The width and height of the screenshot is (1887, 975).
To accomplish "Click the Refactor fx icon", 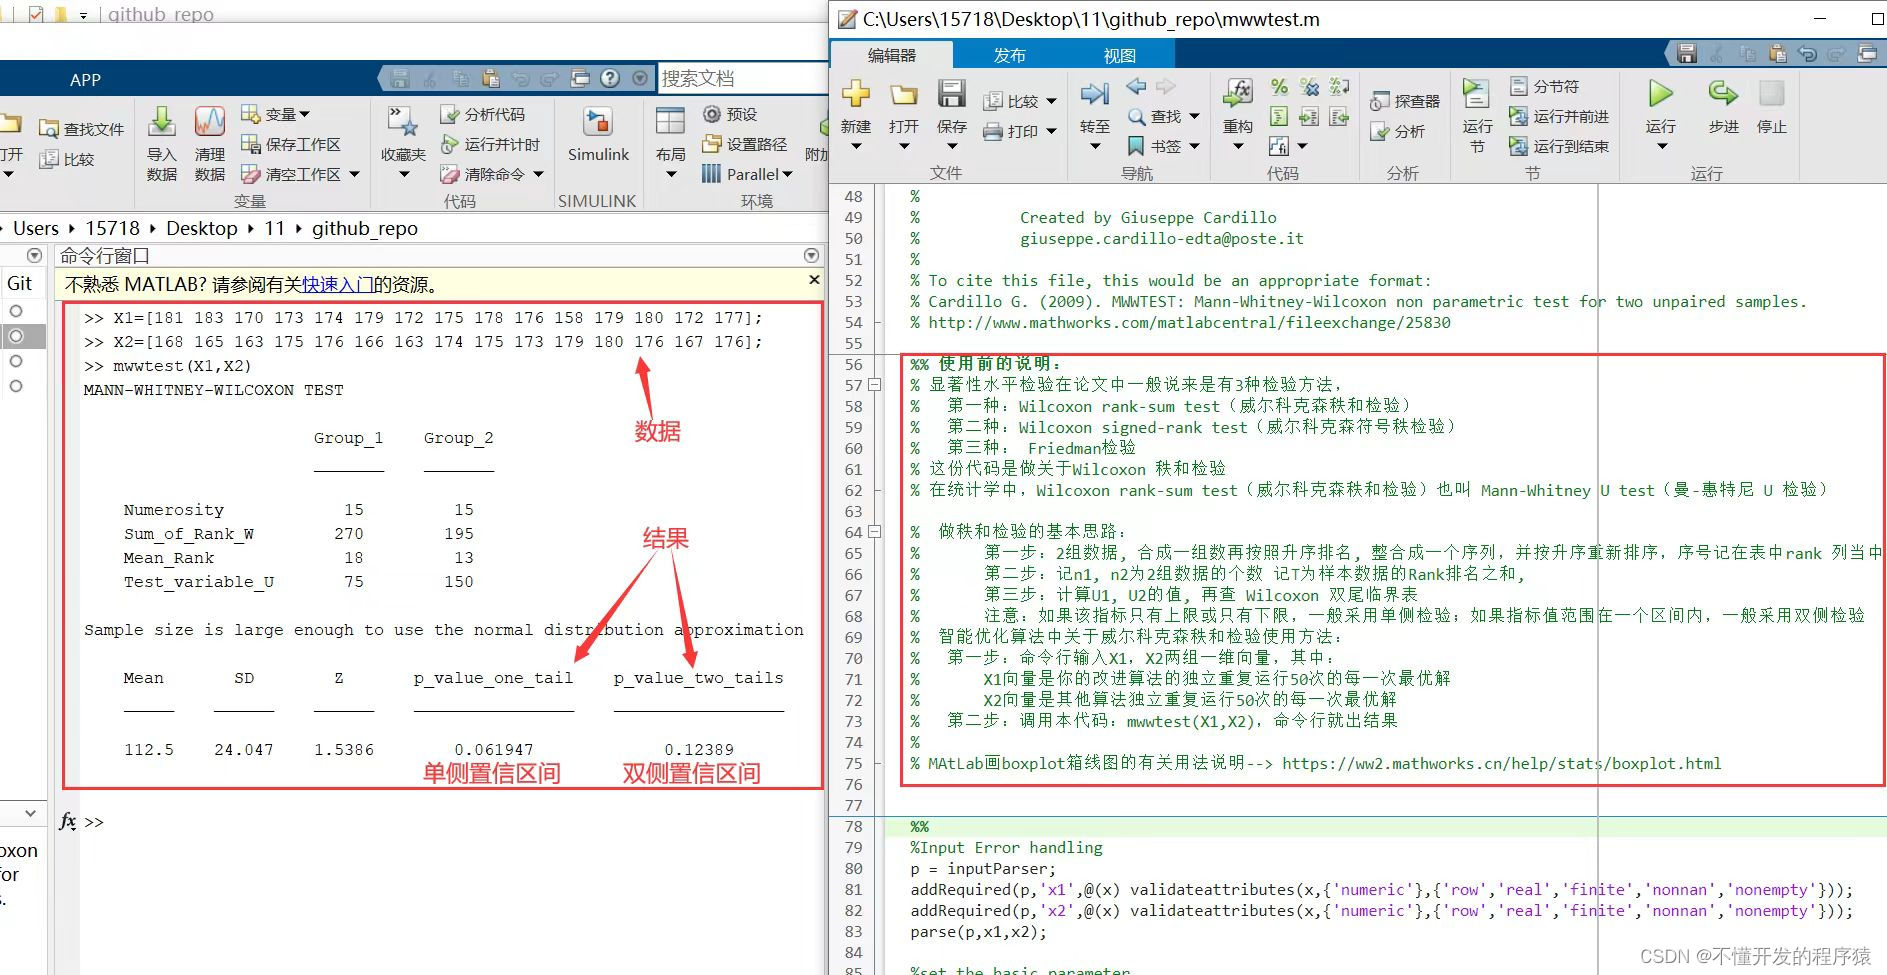I will 1238,94.
